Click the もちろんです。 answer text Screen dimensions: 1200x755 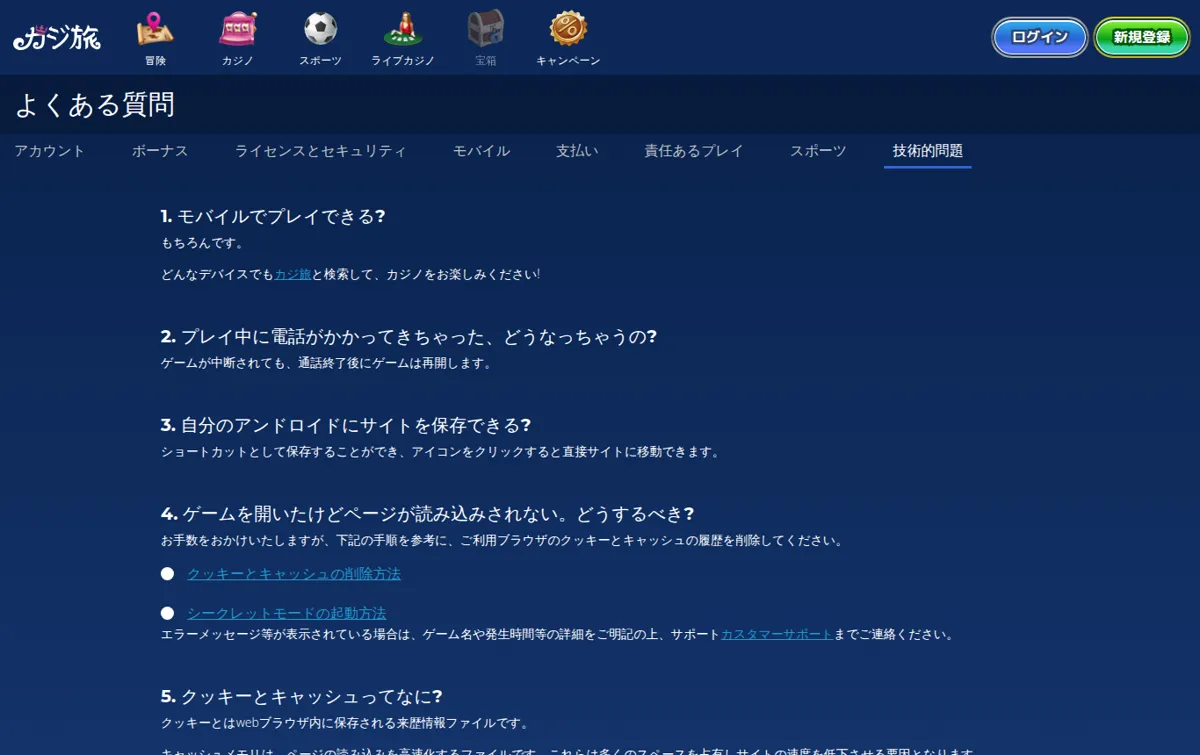(x=202, y=243)
